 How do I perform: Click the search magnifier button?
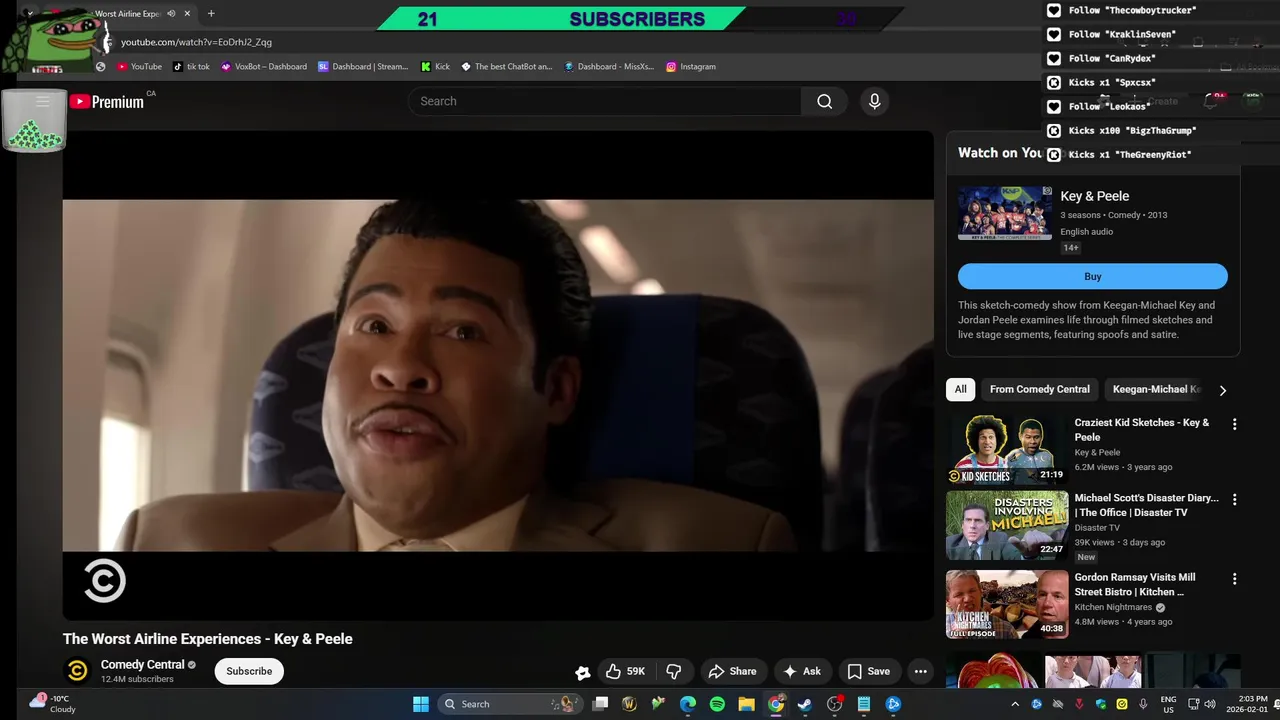tap(824, 101)
